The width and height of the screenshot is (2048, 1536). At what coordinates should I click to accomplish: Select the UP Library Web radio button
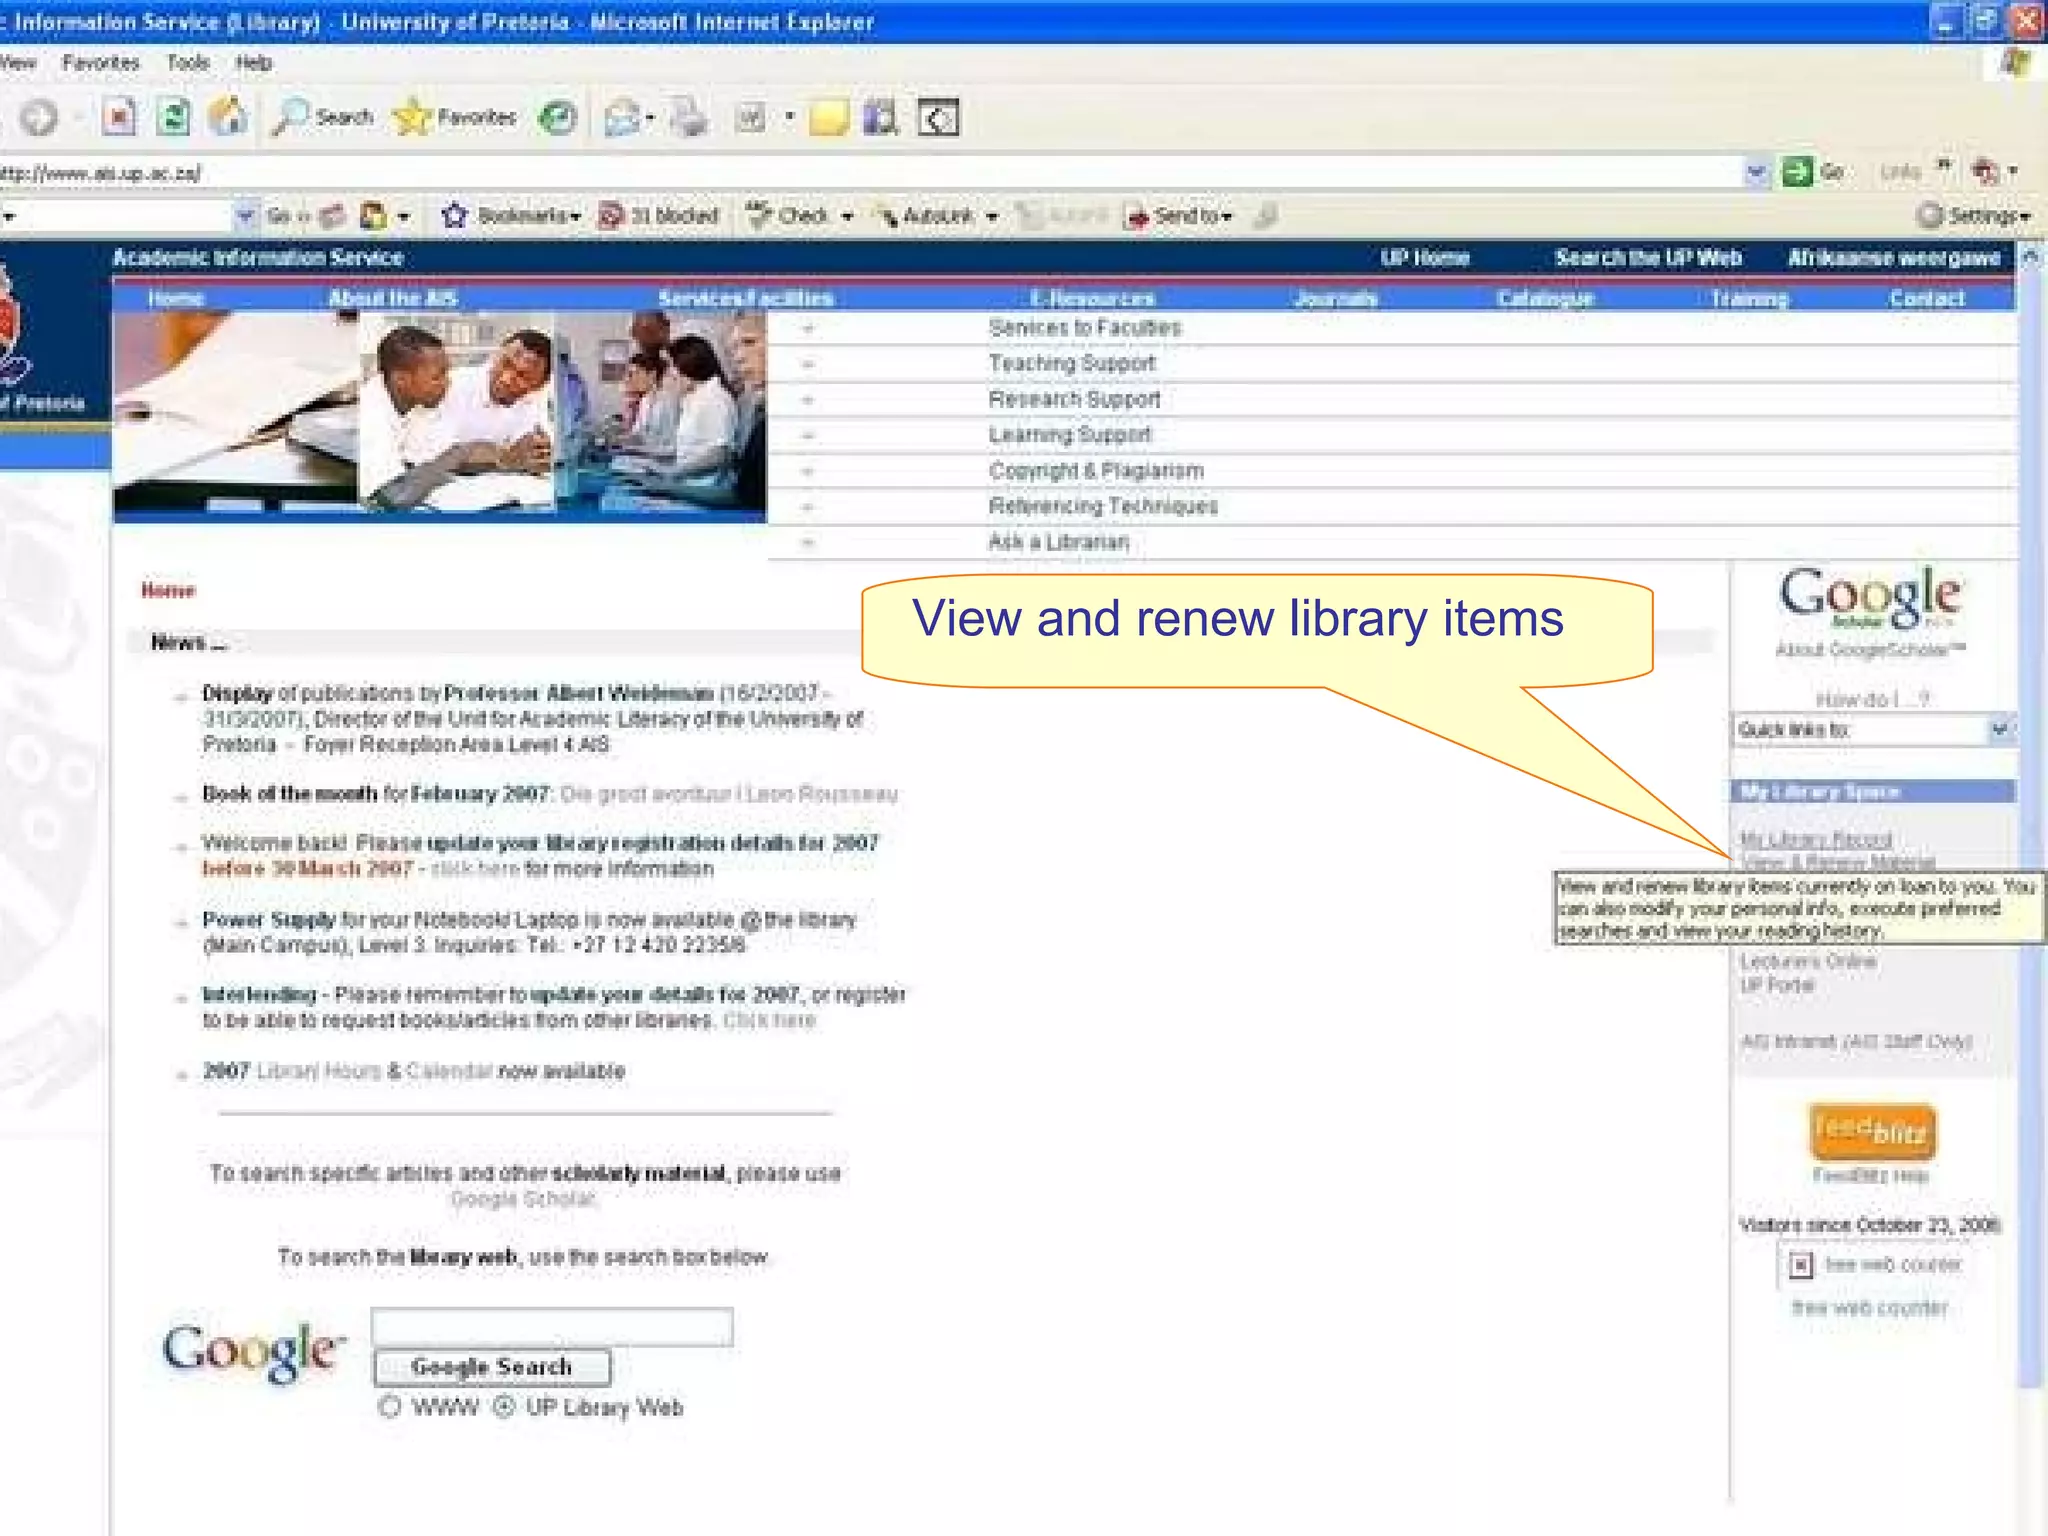pos(504,1407)
